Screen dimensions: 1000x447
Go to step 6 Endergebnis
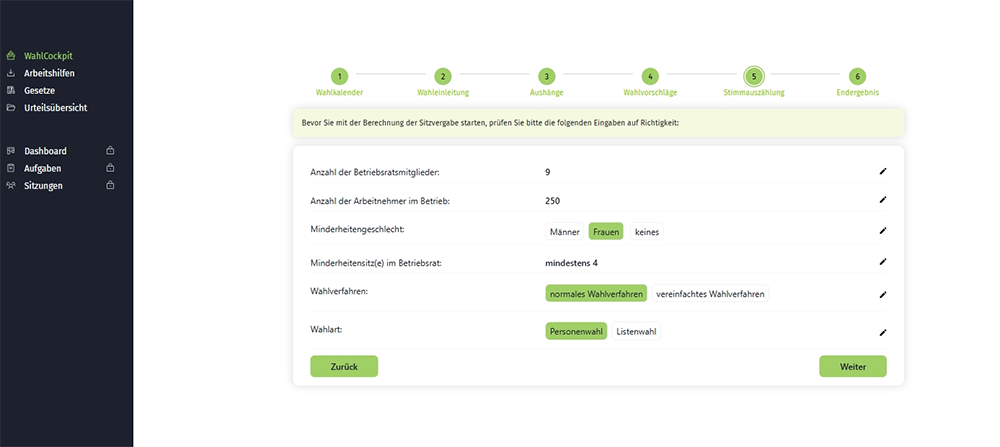857,77
